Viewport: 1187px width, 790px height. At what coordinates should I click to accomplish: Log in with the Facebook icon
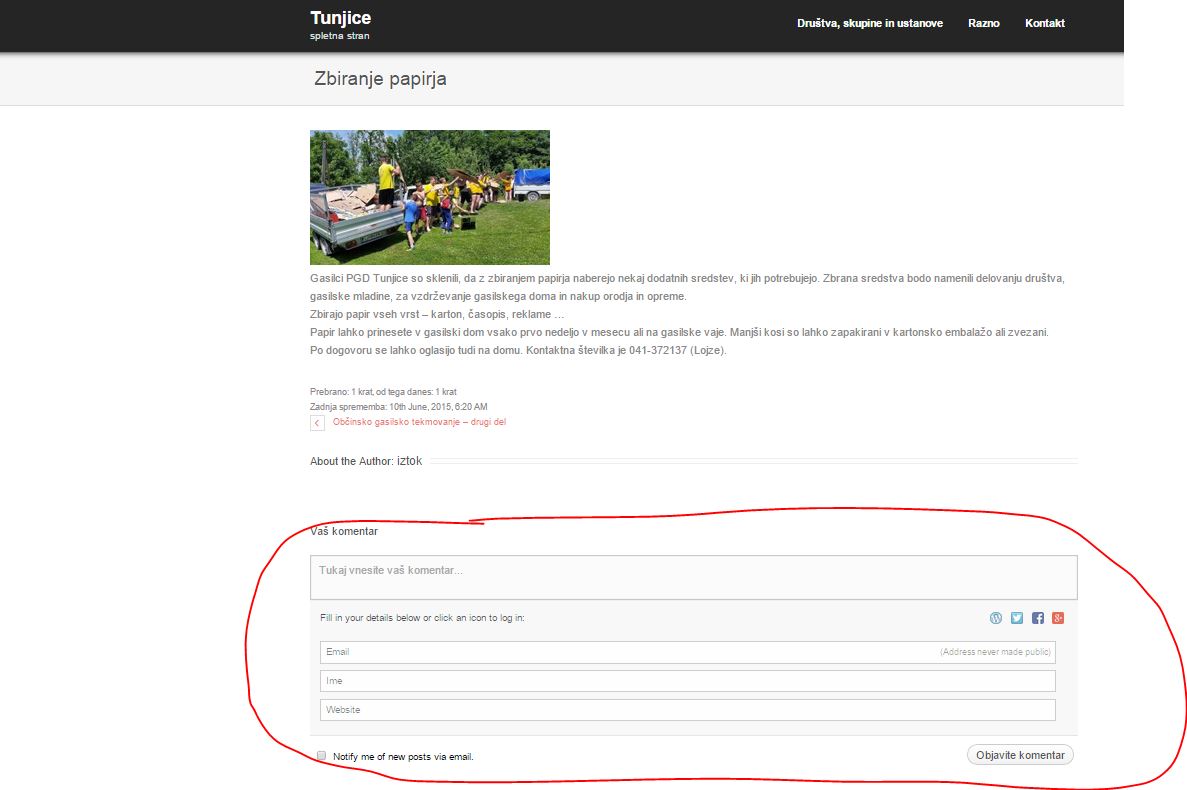coord(1038,618)
